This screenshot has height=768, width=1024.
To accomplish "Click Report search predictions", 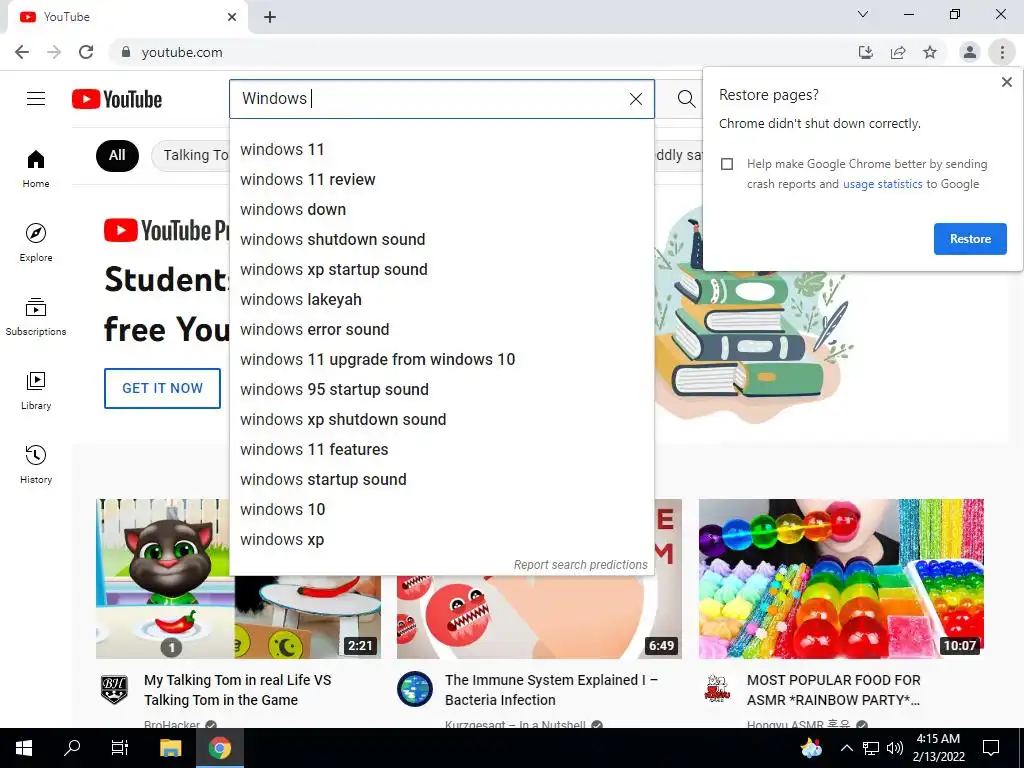I will coord(580,565).
